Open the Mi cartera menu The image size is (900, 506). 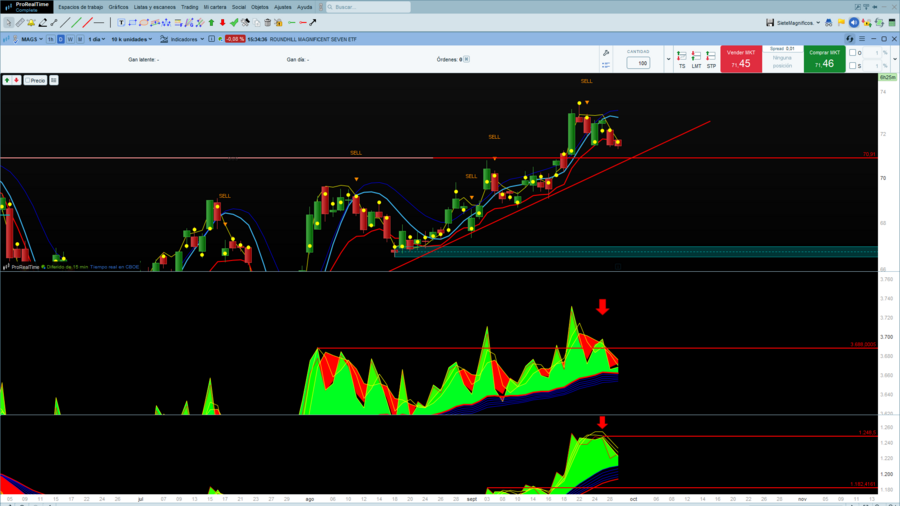215,7
